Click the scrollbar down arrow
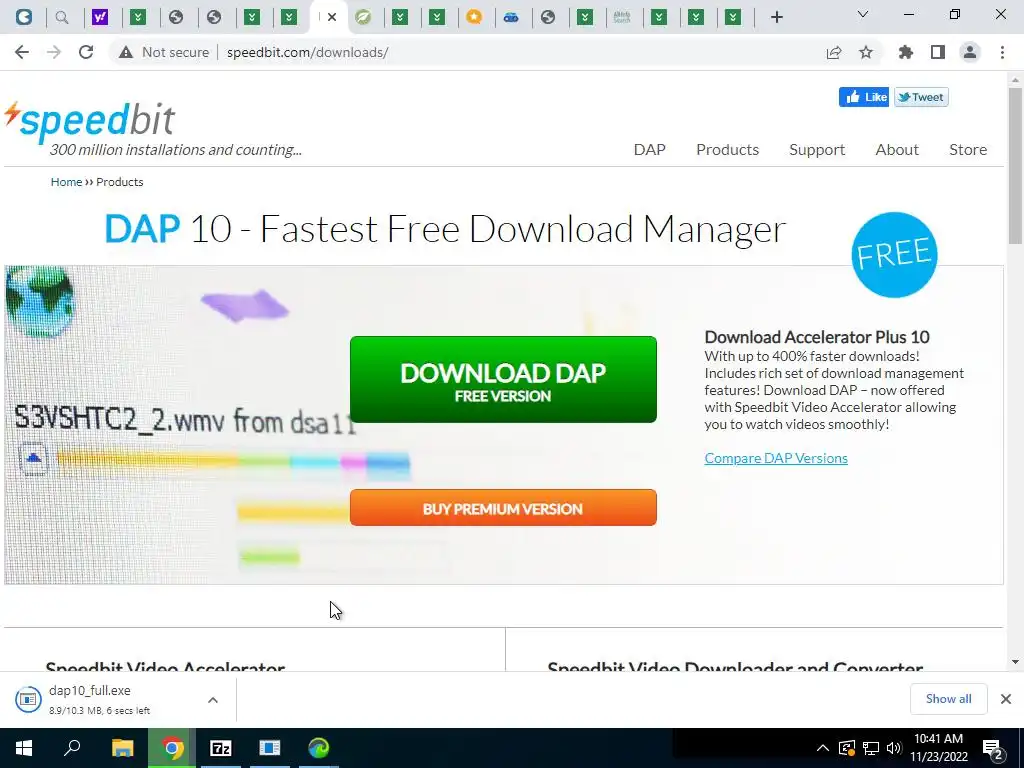Screen dimensions: 1024x768 pos(1015,662)
